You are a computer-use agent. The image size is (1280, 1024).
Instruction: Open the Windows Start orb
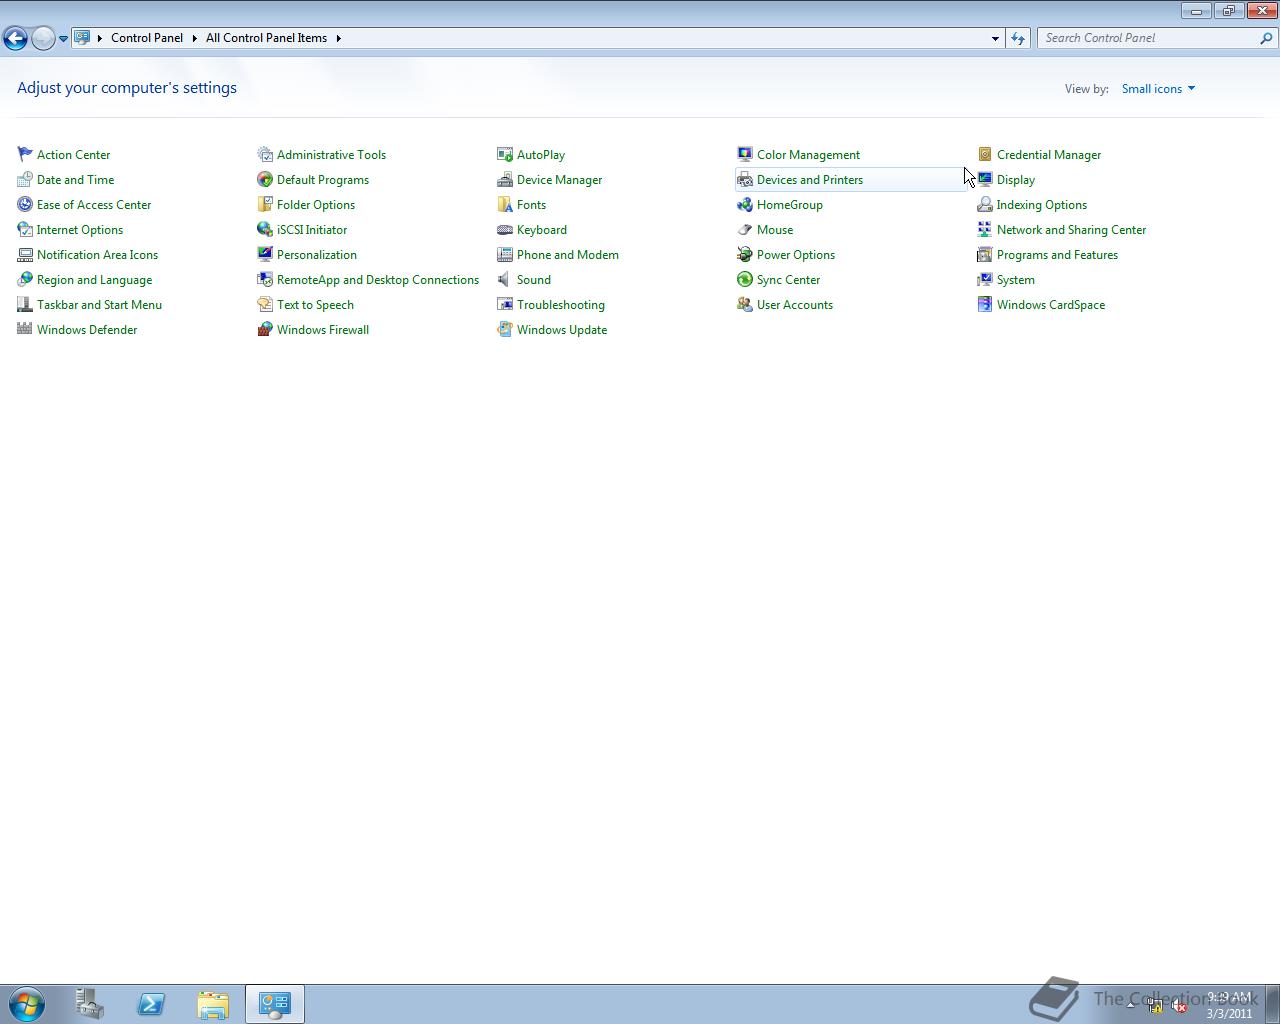pos(27,1003)
